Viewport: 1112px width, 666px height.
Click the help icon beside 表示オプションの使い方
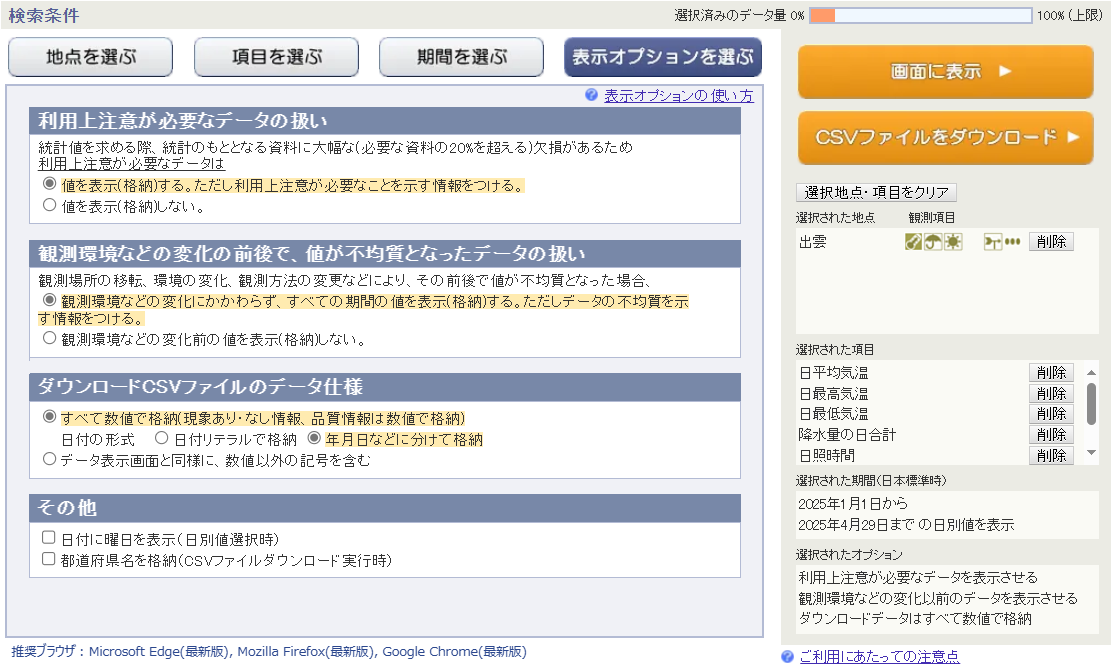pos(592,96)
